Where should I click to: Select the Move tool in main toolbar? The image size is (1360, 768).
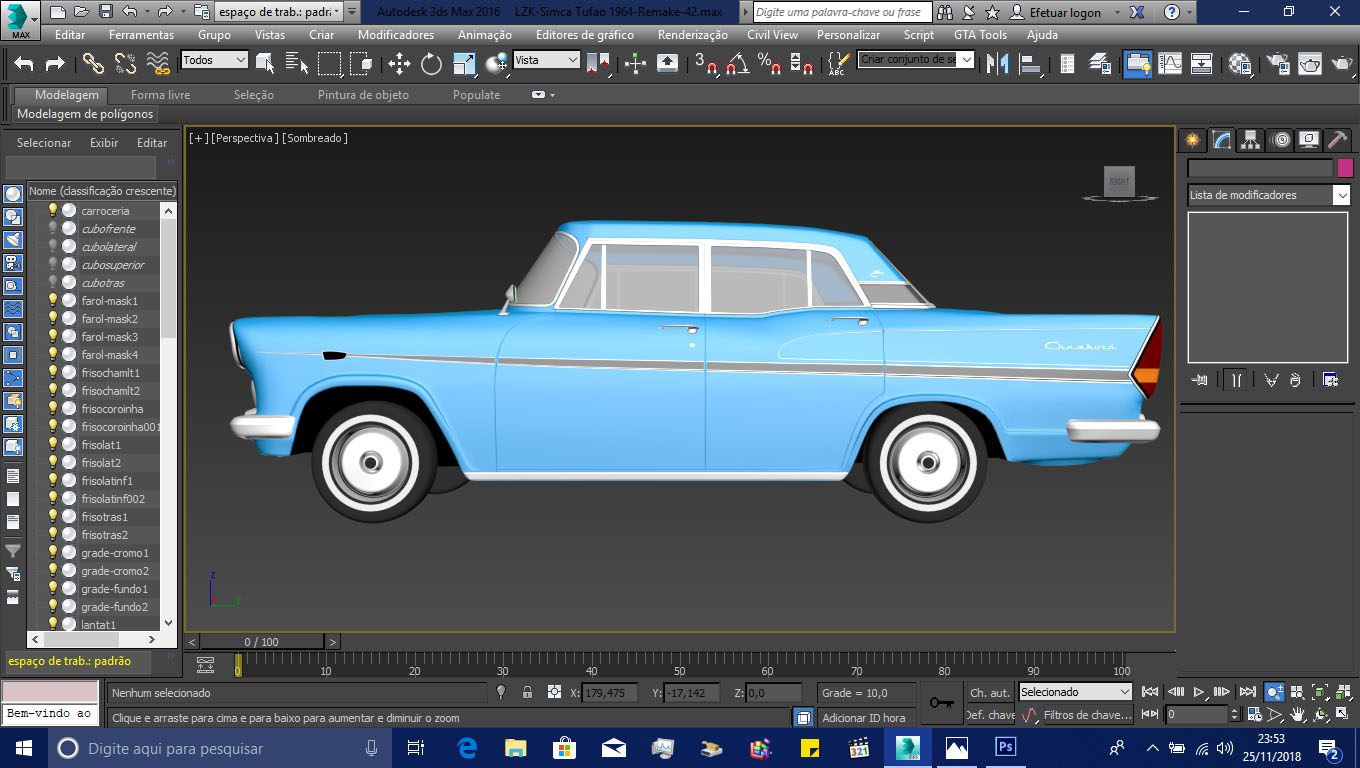pyautogui.click(x=399, y=64)
